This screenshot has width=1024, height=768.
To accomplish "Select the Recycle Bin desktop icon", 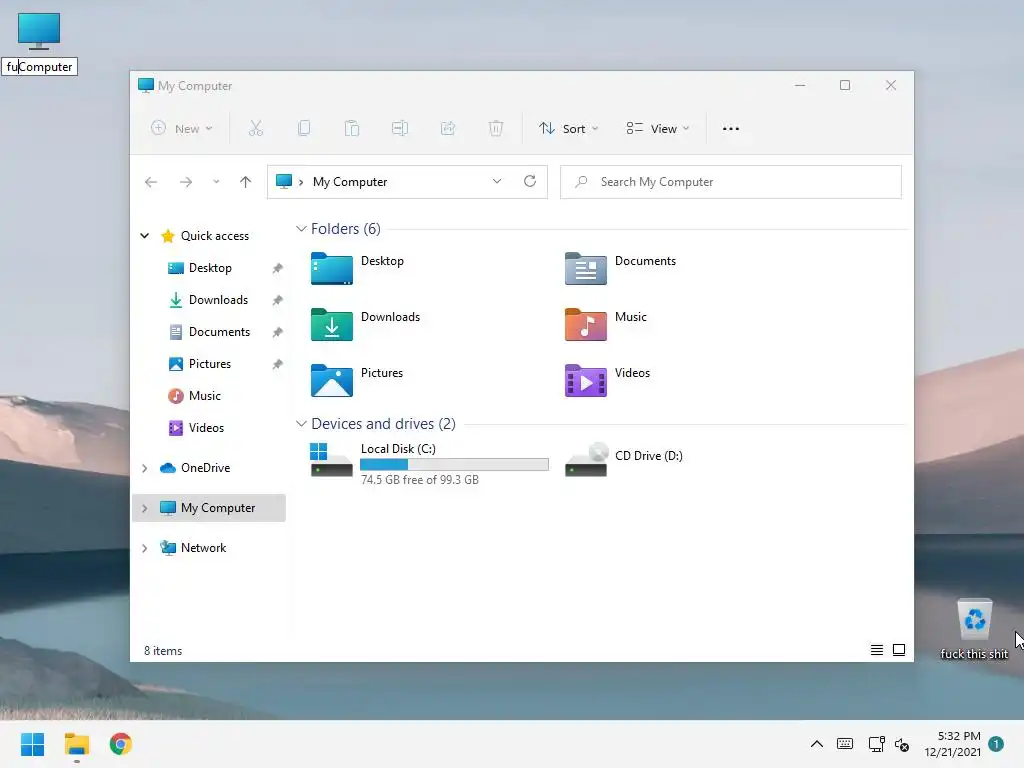I will (974, 620).
